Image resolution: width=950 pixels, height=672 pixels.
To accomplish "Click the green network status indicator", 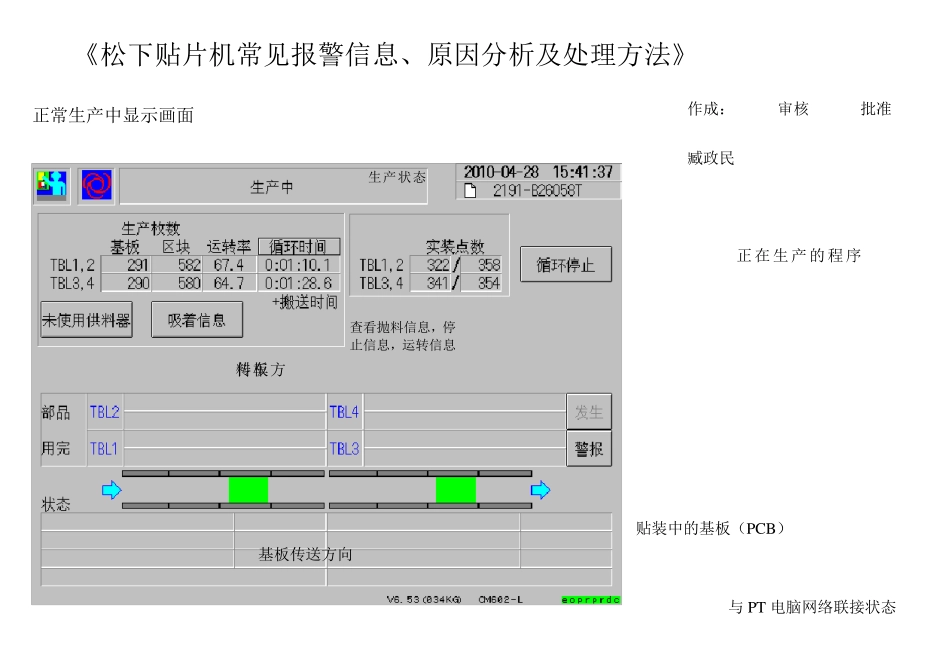I will (x=591, y=600).
